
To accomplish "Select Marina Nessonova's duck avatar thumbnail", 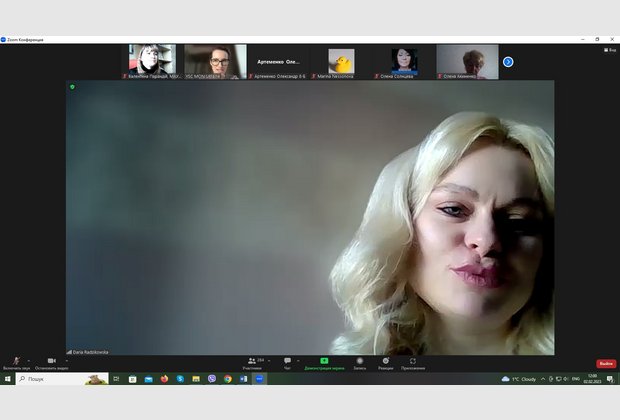I will click(x=341, y=61).
